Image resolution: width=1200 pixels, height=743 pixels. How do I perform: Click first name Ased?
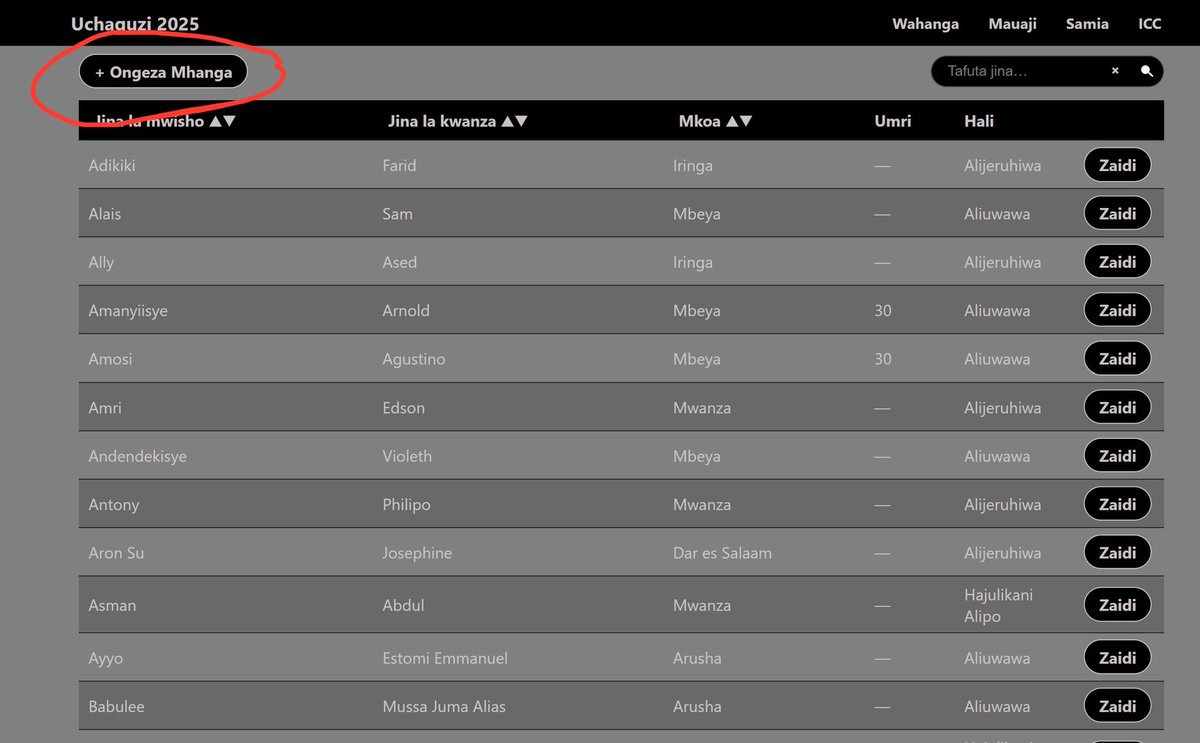(x=400, y=263)
